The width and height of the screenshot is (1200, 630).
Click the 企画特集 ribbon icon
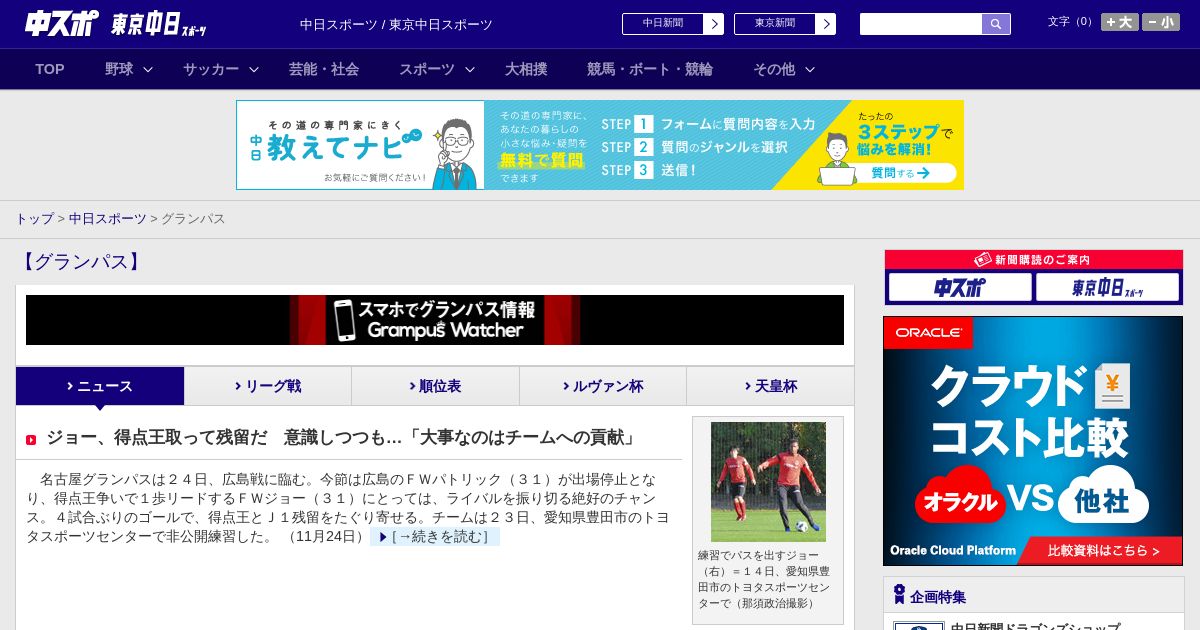coord(899,595)
